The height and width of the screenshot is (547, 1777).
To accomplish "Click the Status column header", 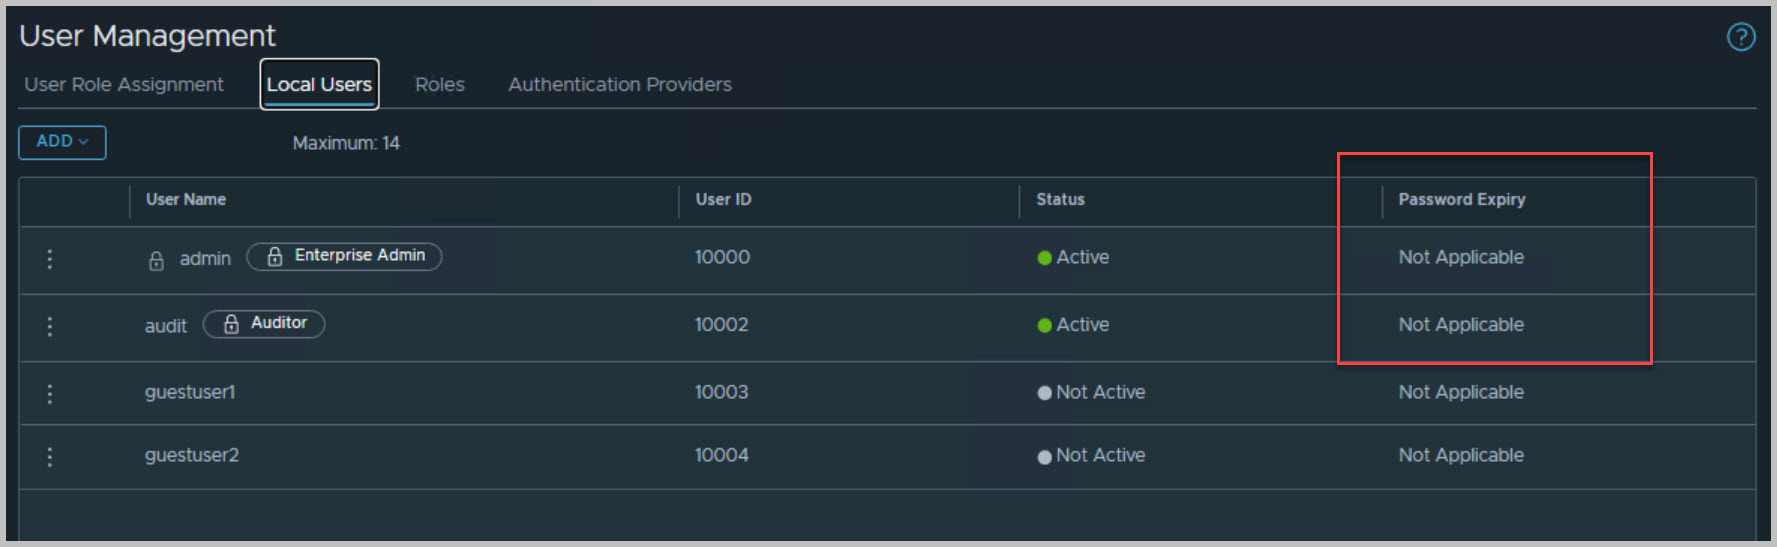I will click(1060, 200).
